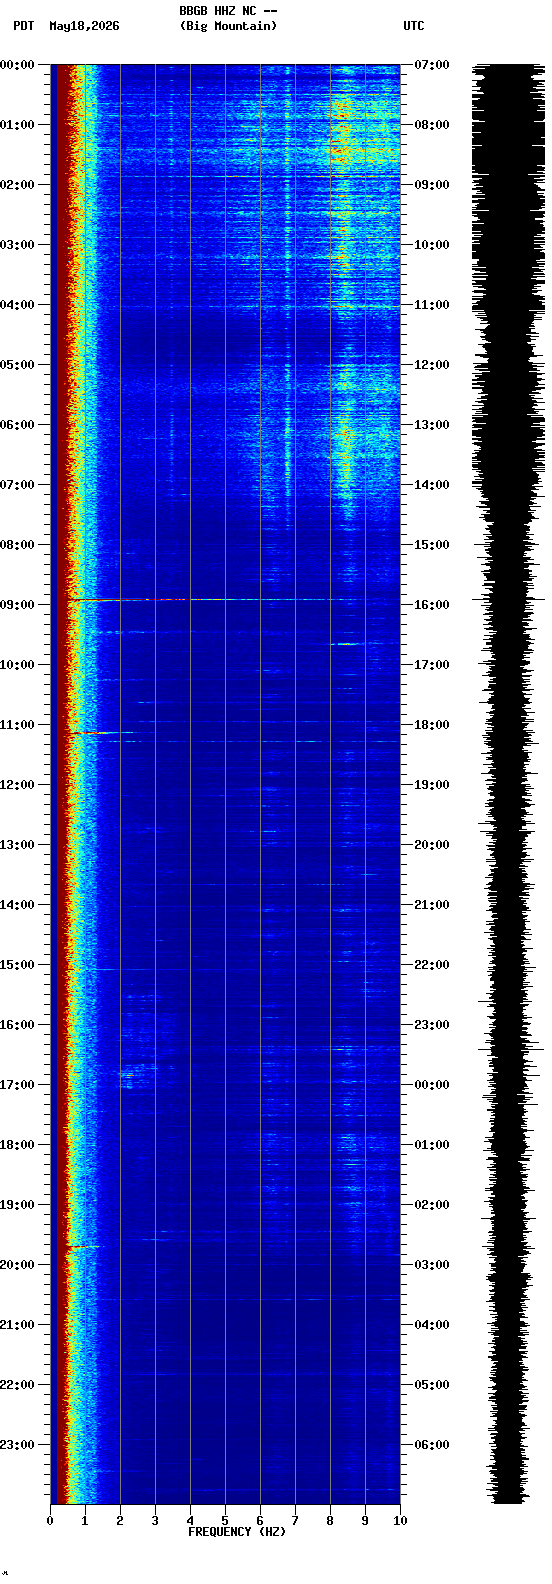Click the "FREQUENCY (HZ)" axis label
Viewport: 552px width, 1584px height.
[x=237, y=1532]
